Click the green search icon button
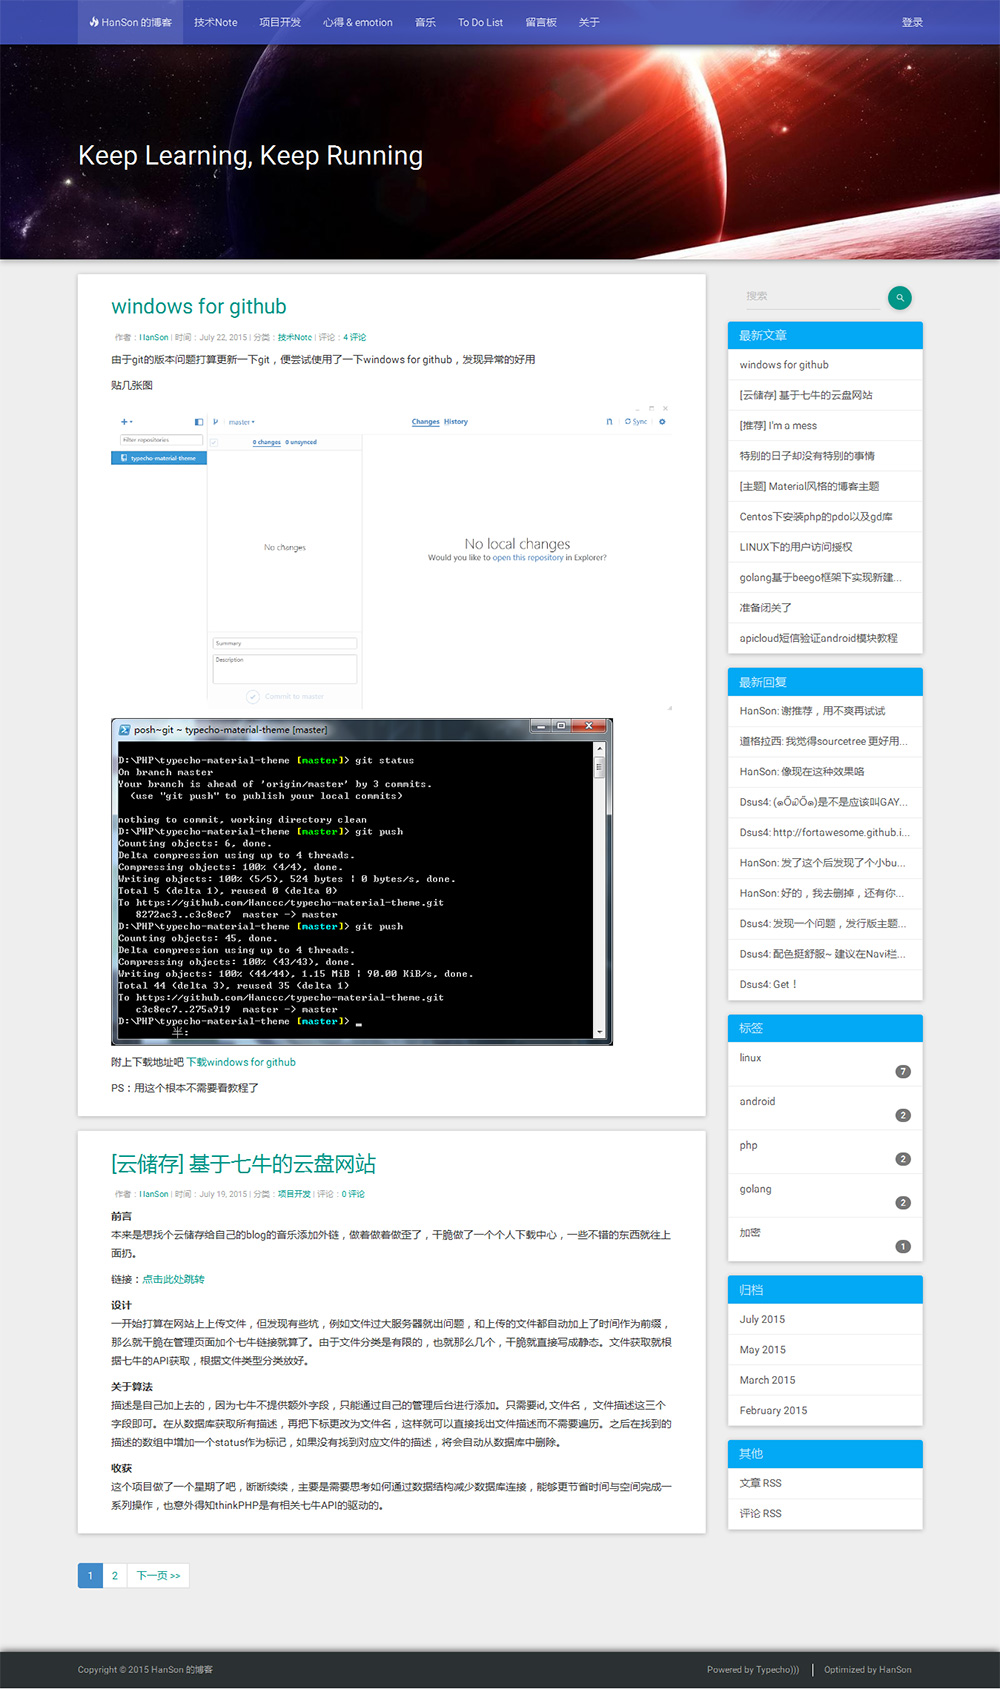Screen dimensions: 1000x1689 click(900, 297)
